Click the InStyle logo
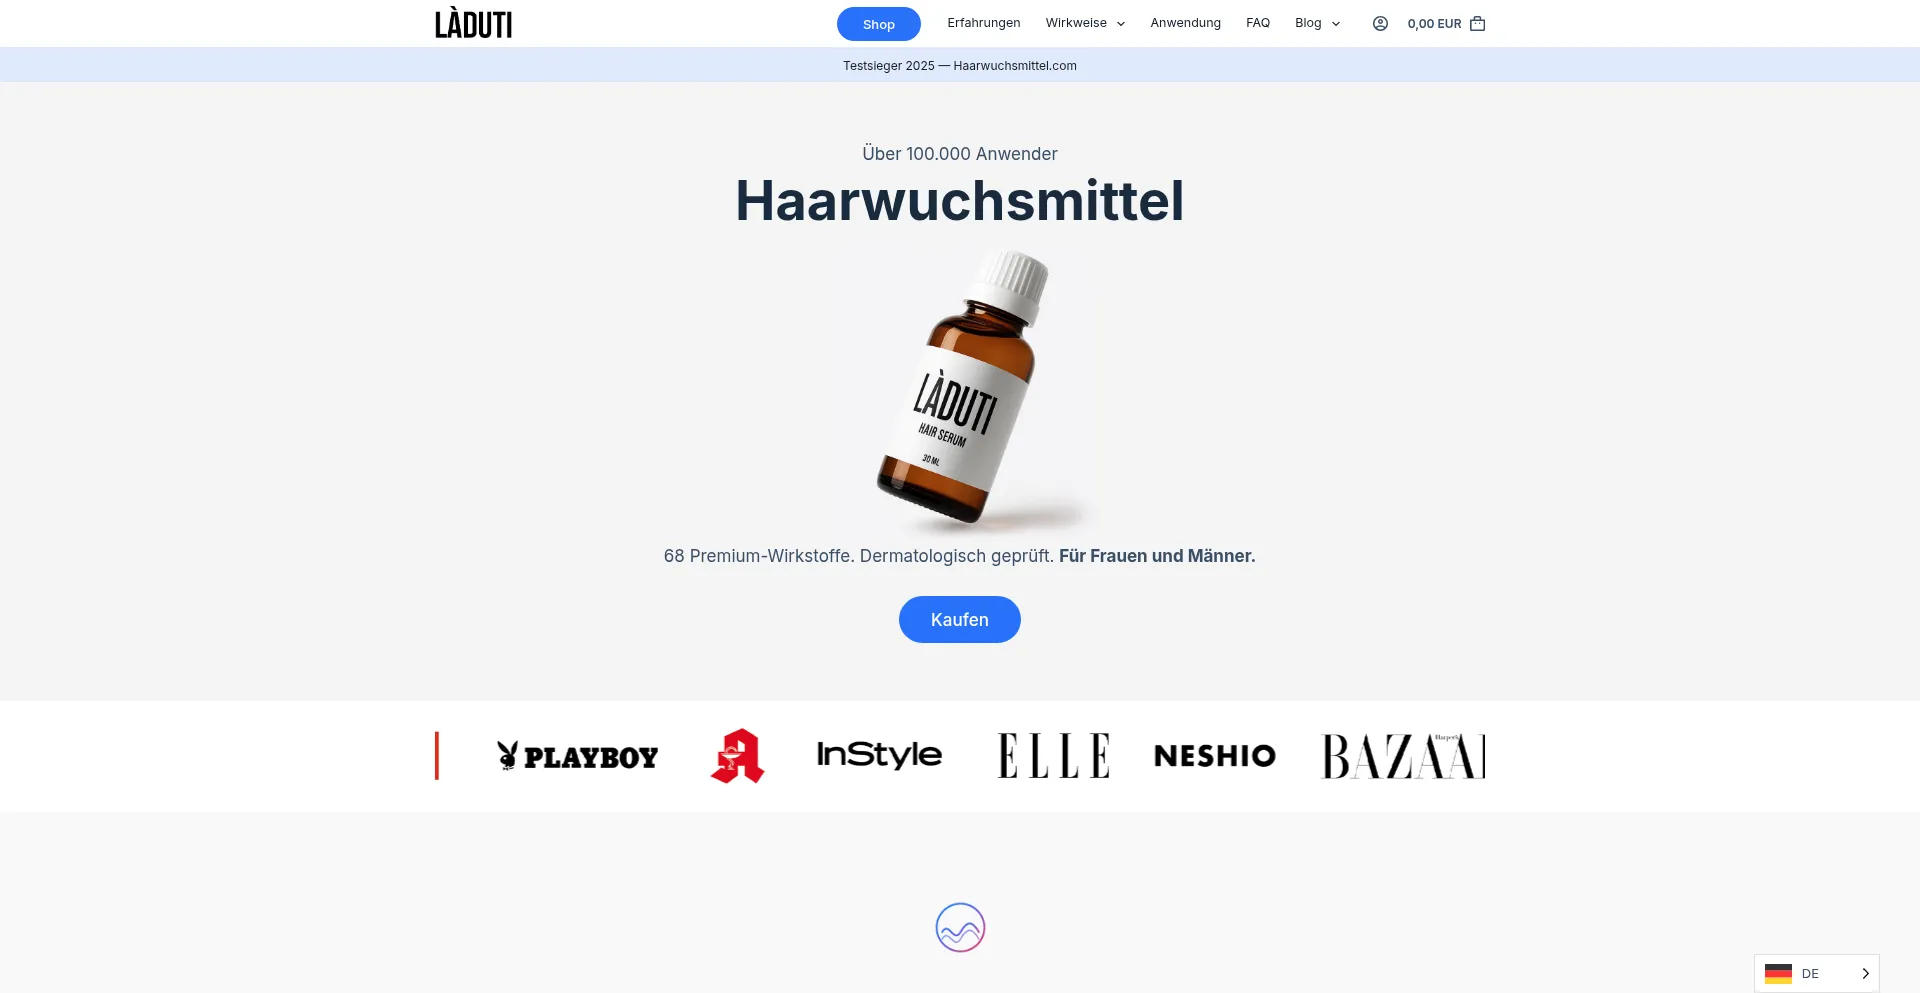The height and width of the screenshot is (993, 1920). click(x=879, y=755)
